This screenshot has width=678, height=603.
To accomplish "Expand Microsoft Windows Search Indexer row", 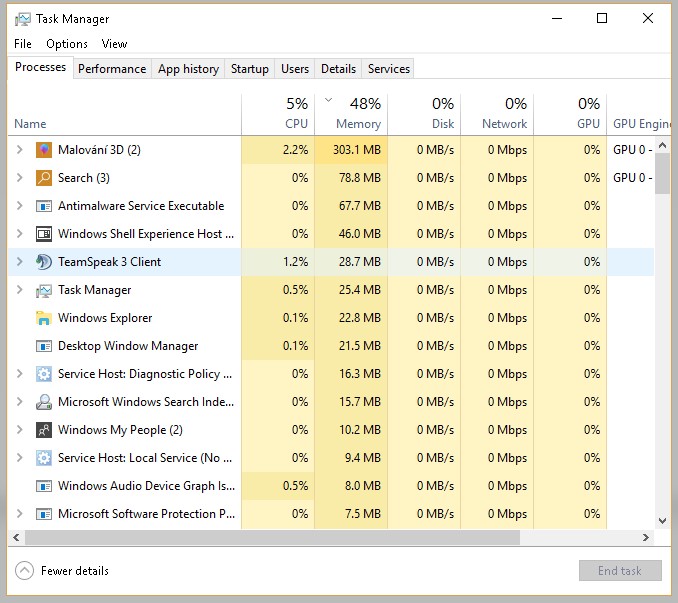I will (x=19, y=402).
